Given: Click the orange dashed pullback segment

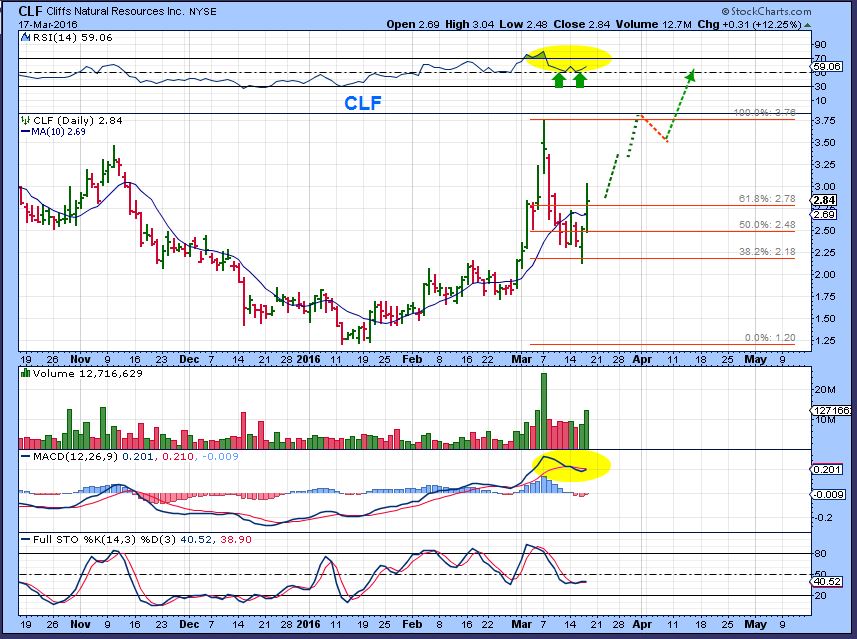Looking at the screenshot, I should pos(652,129).
